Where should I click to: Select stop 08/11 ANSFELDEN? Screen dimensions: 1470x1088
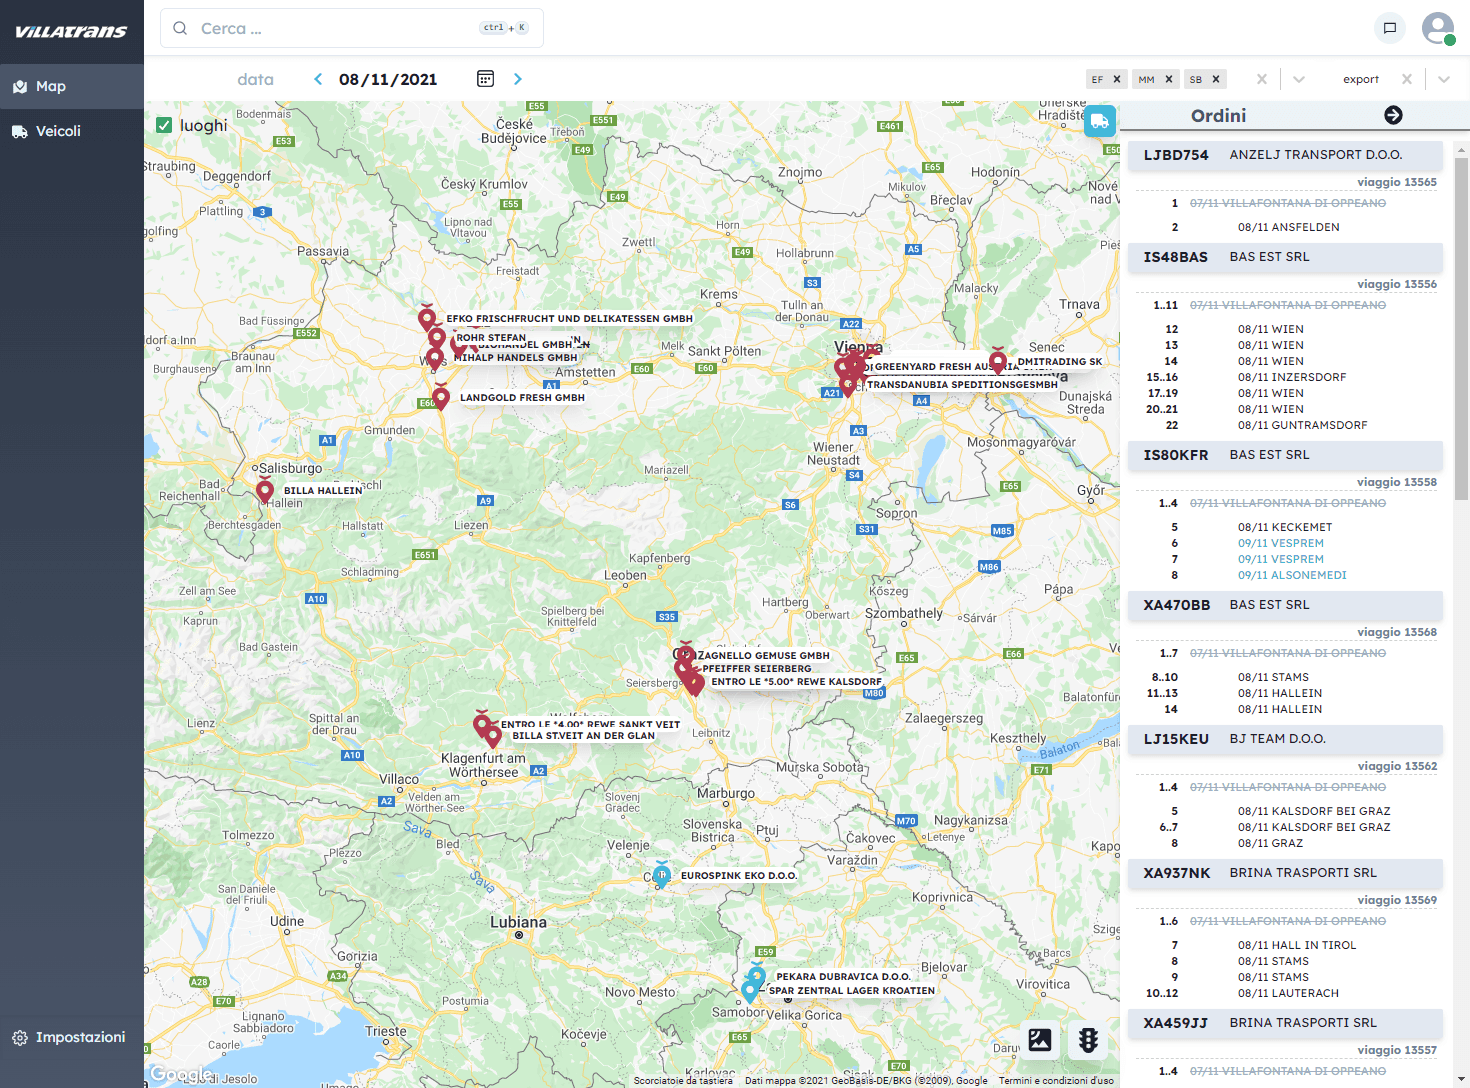pos(1288,227)
